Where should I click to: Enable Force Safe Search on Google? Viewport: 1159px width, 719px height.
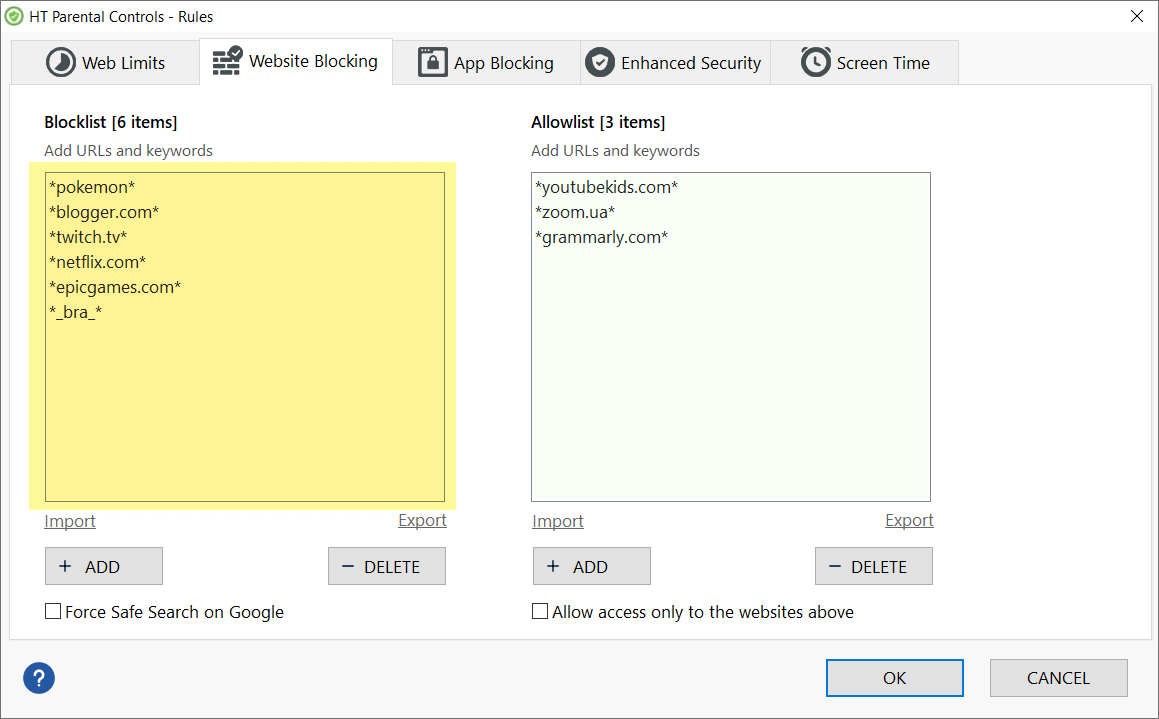(53, 611)
